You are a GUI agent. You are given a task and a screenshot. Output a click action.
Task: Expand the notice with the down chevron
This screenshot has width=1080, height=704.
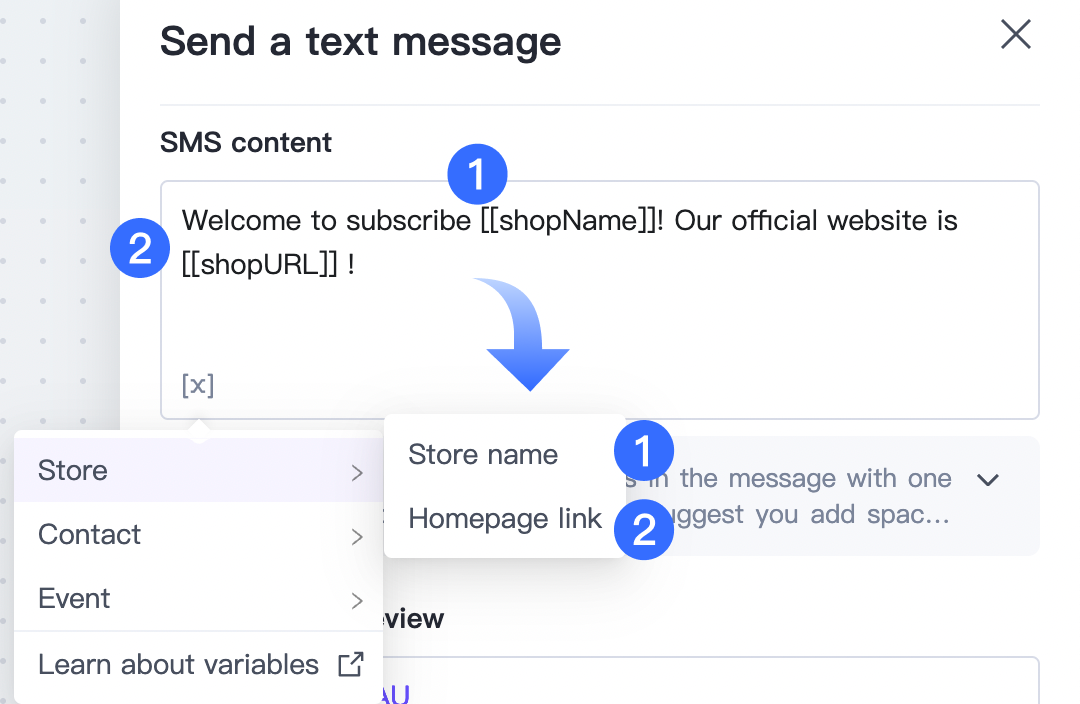[x=988, y=479]
